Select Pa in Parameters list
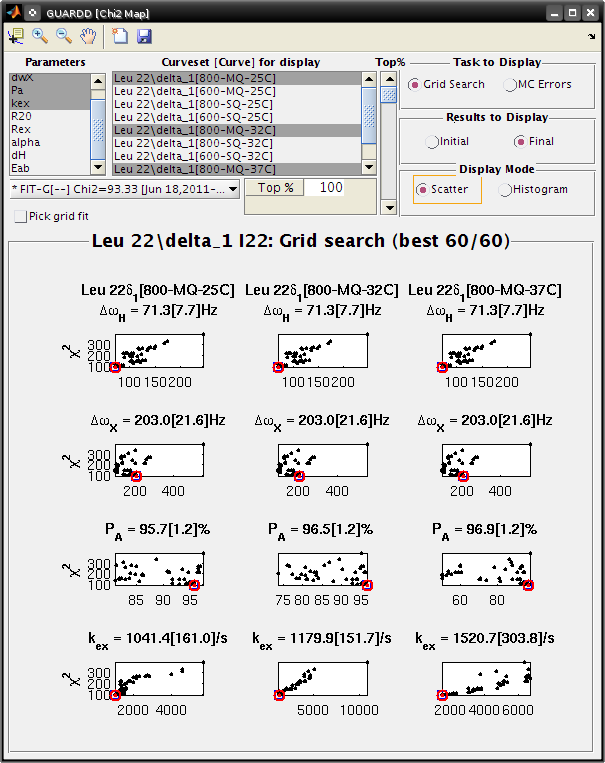Screen dimensions: 605x763 pos(50,90)
